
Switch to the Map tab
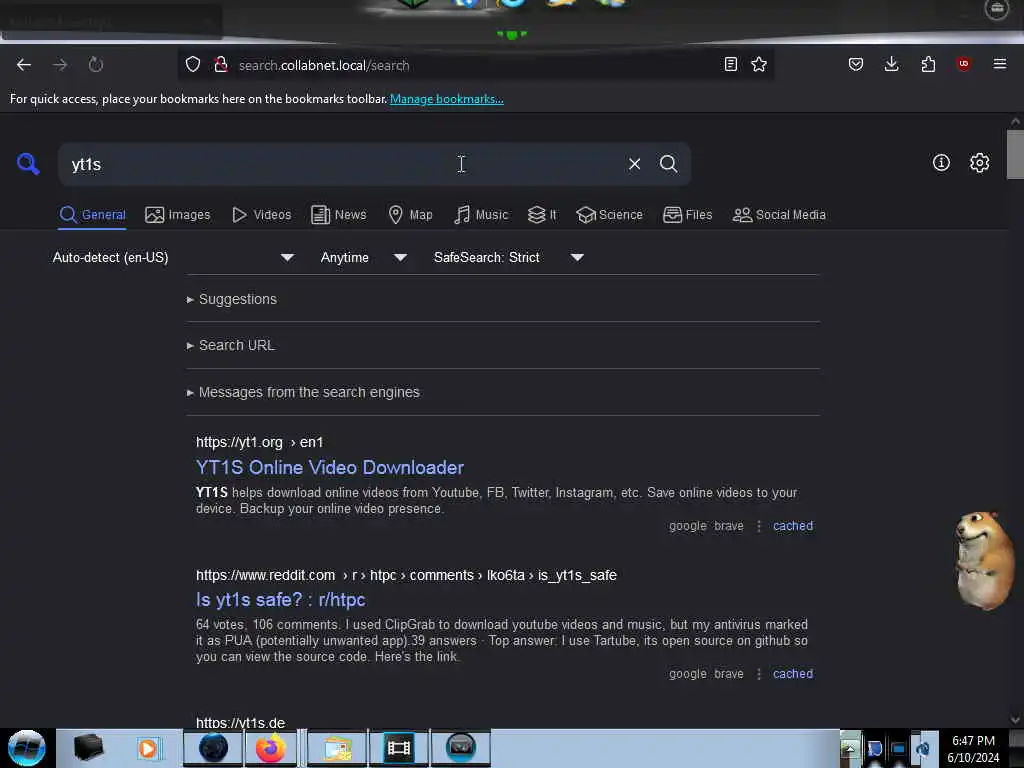[x=410, y=215]
